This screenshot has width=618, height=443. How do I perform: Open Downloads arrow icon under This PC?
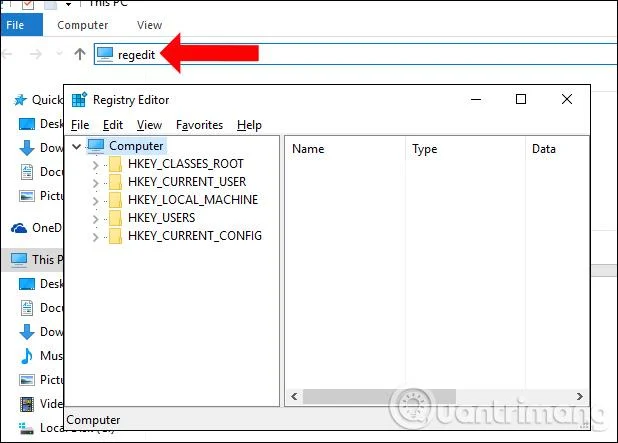27,332
